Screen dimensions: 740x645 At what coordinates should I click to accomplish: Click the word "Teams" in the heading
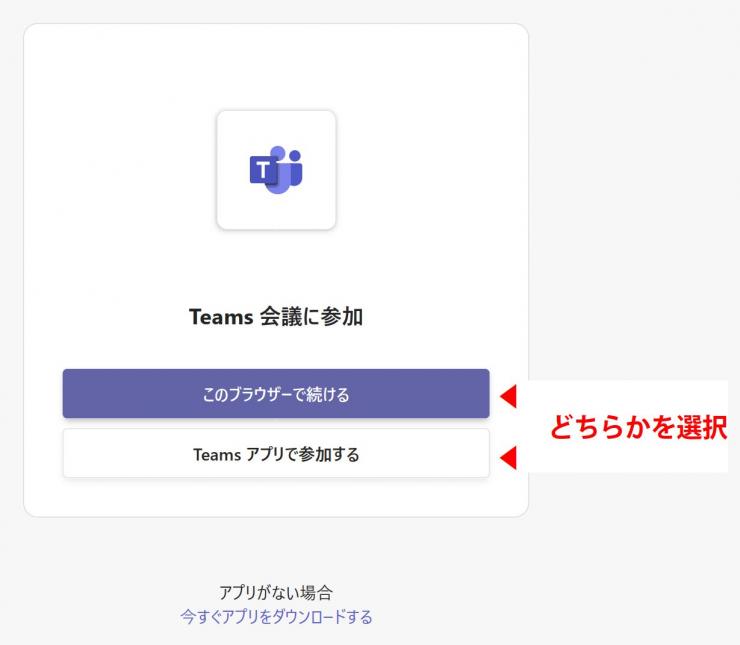218,318
